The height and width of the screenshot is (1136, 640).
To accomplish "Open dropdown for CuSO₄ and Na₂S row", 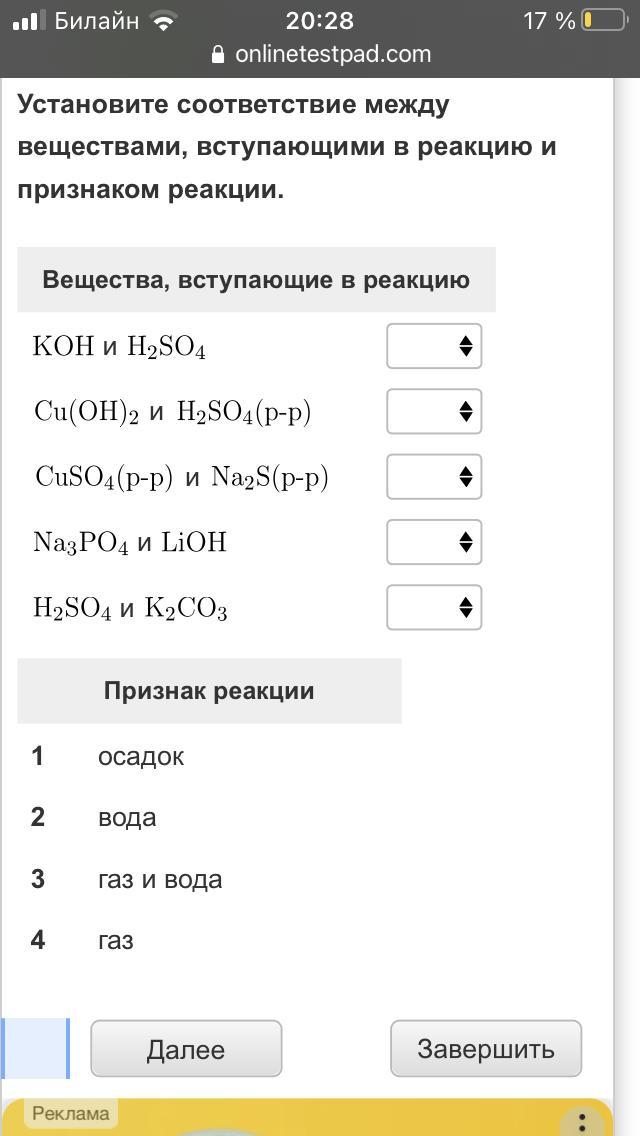I will [434, 477].
